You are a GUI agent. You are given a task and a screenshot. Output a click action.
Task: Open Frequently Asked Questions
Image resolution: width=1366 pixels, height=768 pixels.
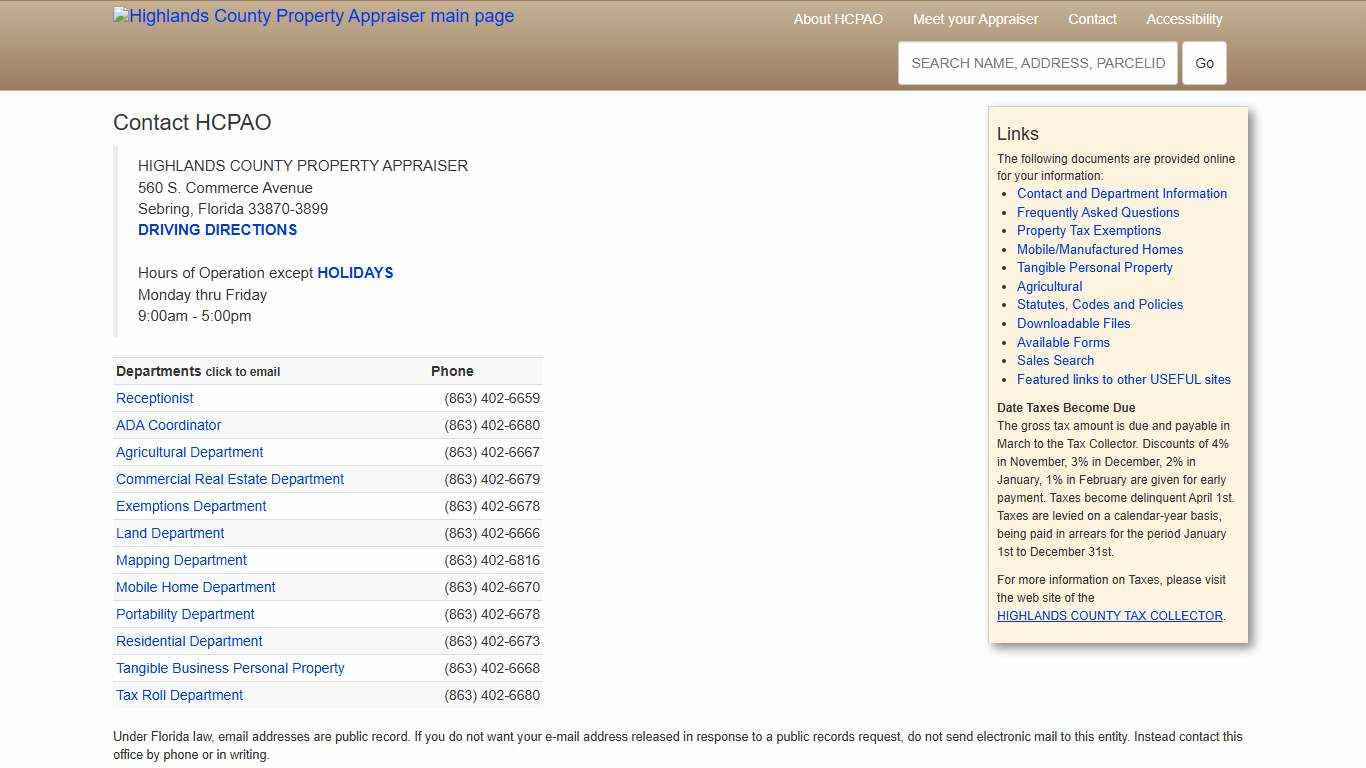point(1098,212)
